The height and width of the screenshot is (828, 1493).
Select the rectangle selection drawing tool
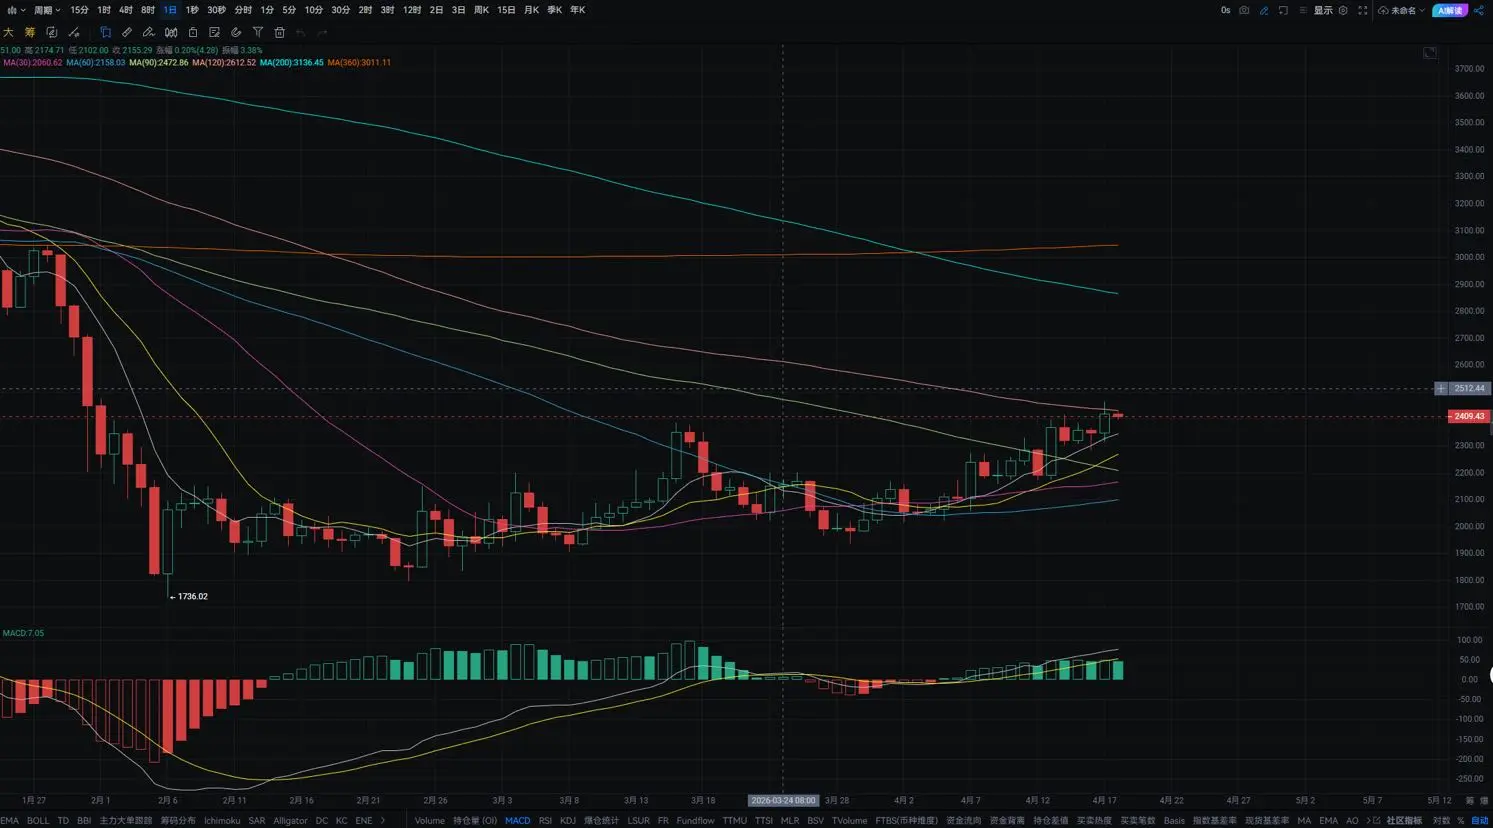105,33
